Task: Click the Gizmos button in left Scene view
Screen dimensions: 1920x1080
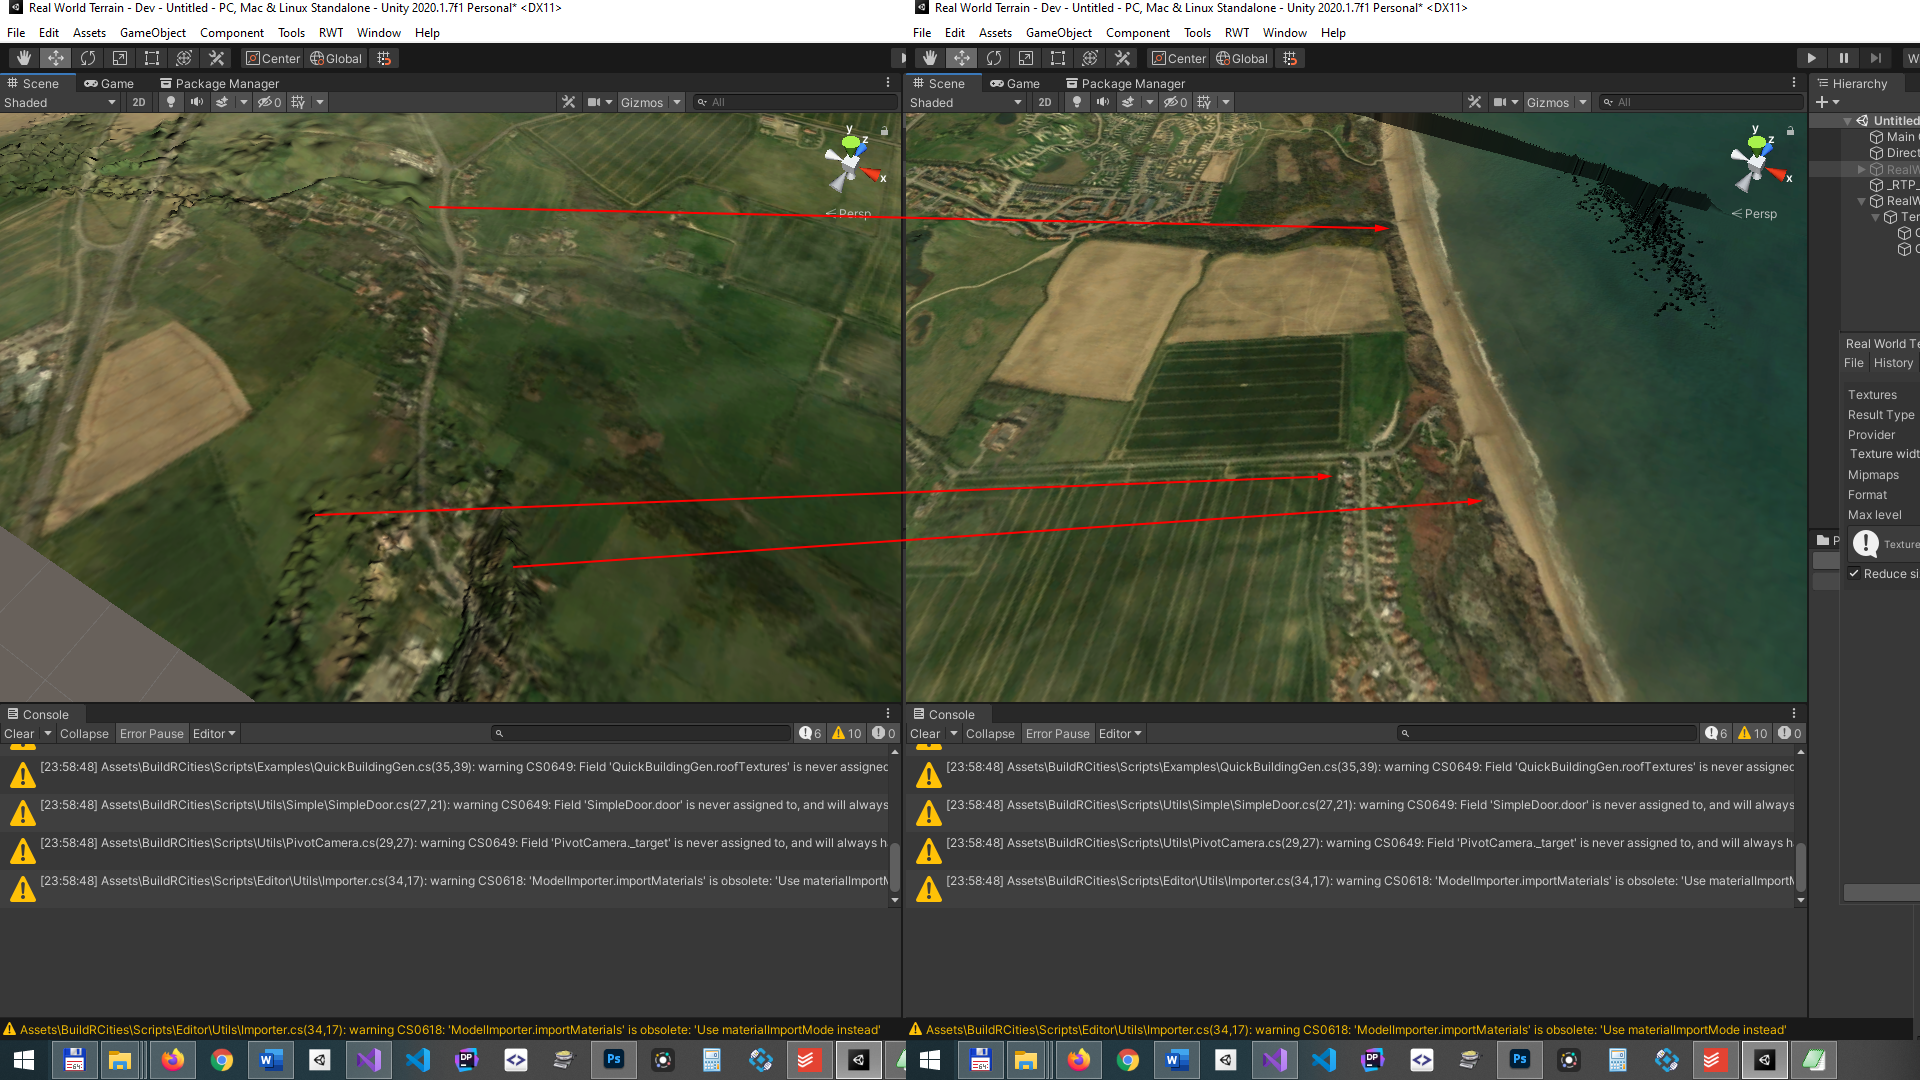Action: [x=642, y=102]
